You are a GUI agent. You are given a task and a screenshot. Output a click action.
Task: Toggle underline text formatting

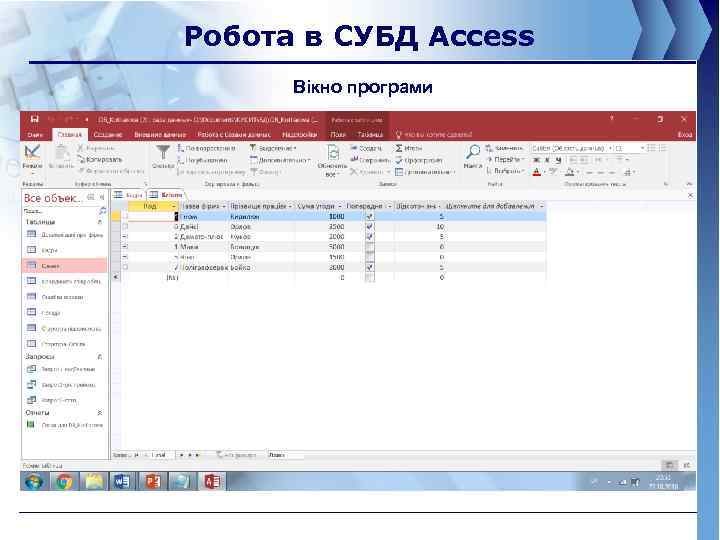coord(558,160)
